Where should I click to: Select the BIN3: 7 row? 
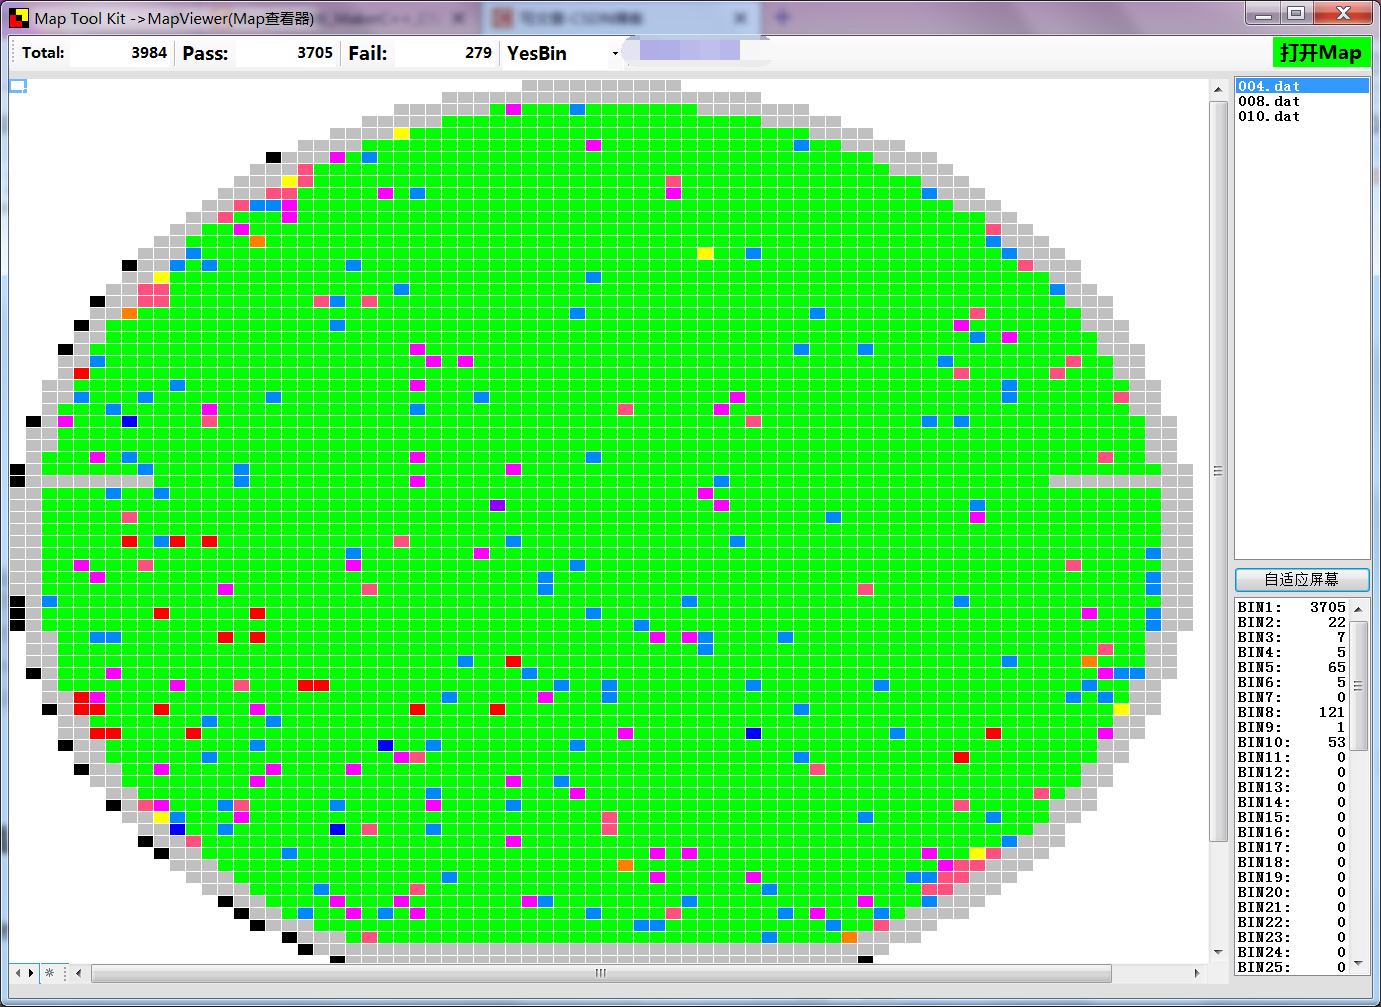tap(1292, 637)
